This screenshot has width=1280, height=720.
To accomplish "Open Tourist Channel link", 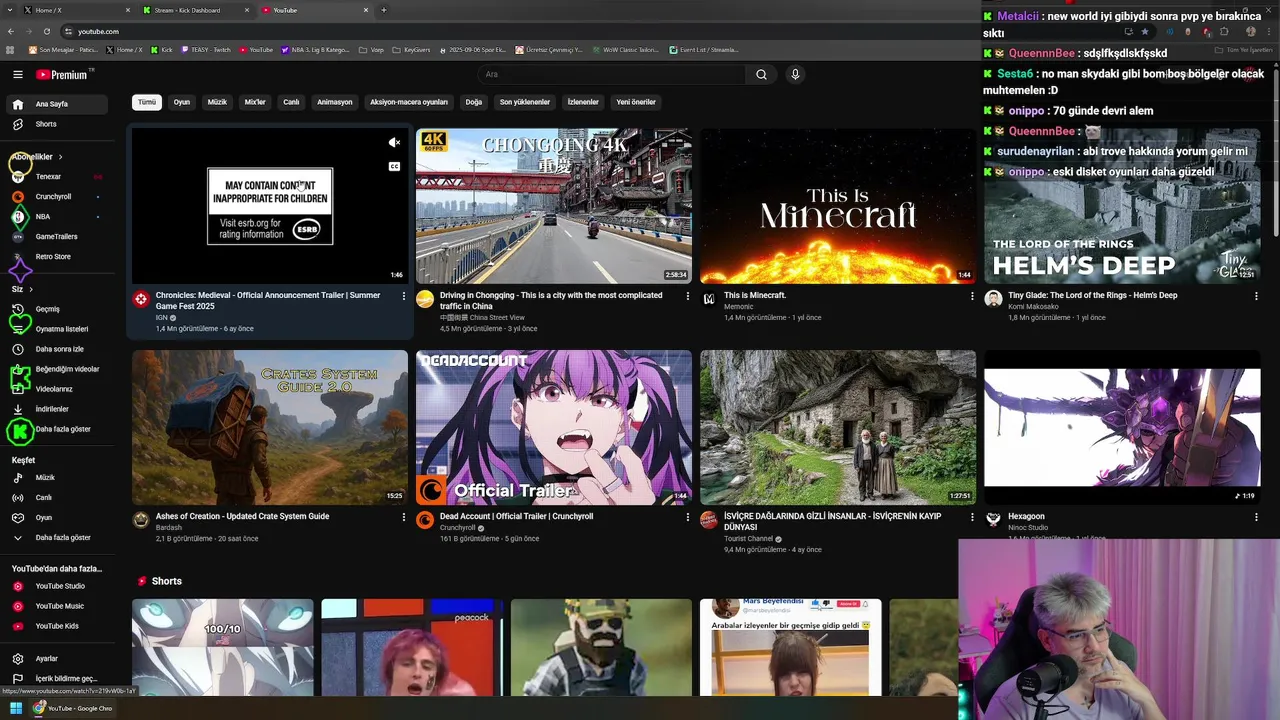I will (748, 539).
